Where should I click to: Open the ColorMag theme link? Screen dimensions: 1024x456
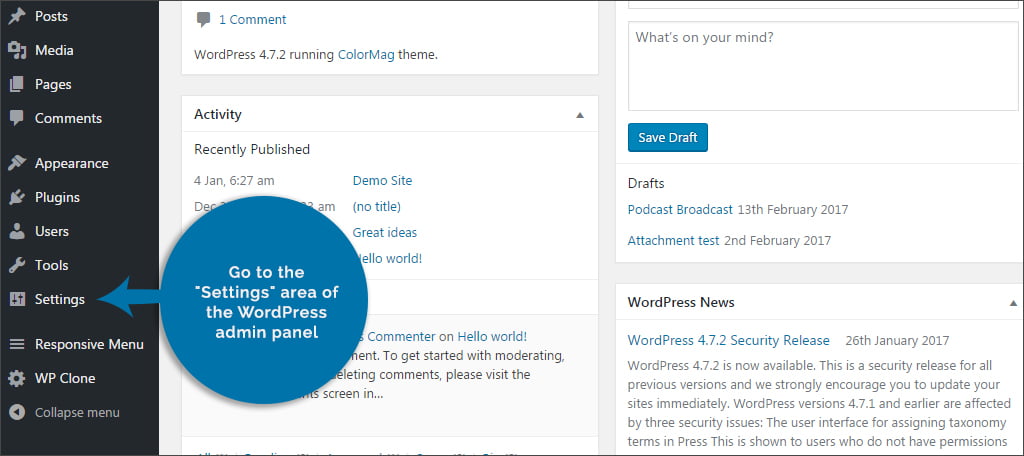click(x=366, y=55)
